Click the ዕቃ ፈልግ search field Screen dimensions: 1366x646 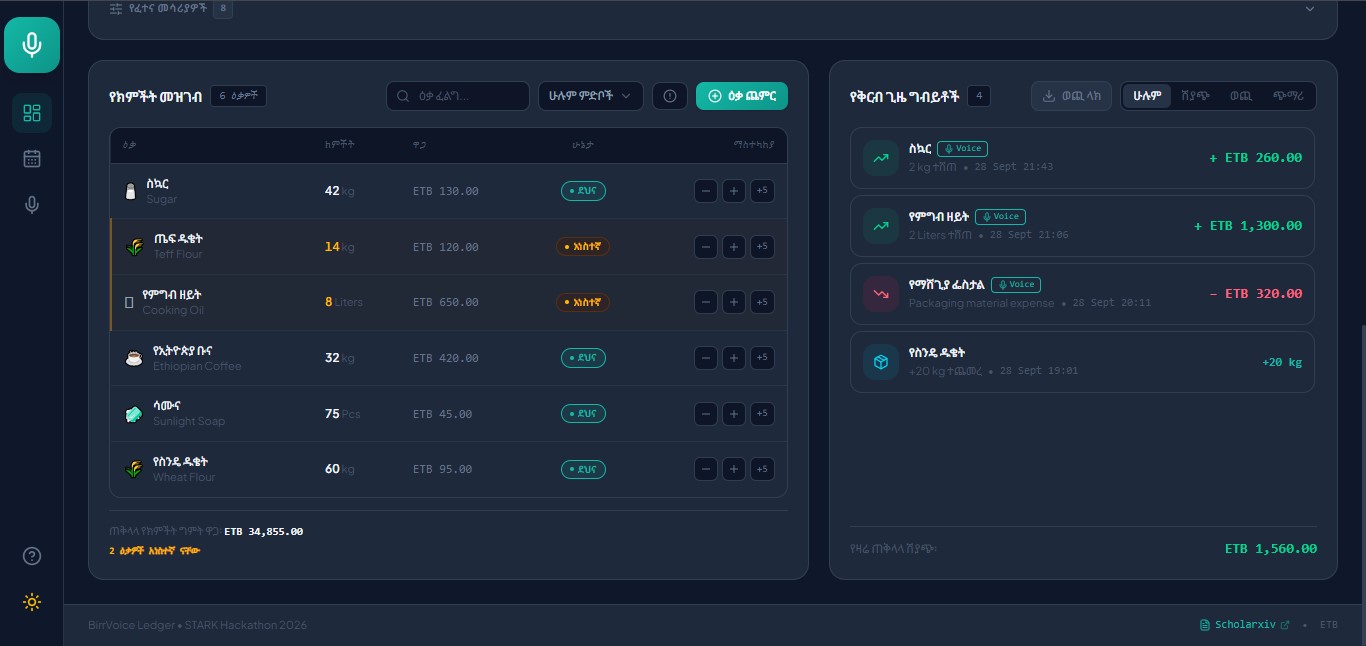458,96
